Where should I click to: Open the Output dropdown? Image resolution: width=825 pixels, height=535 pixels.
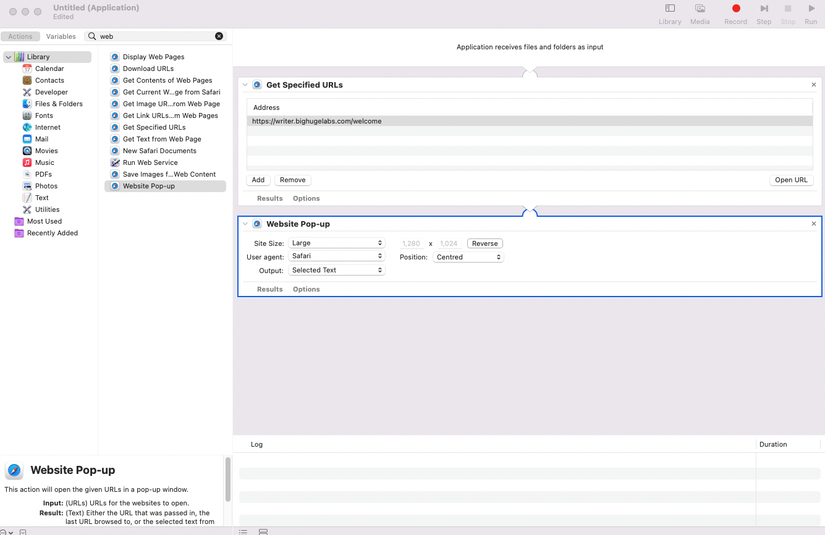(336, 270)
